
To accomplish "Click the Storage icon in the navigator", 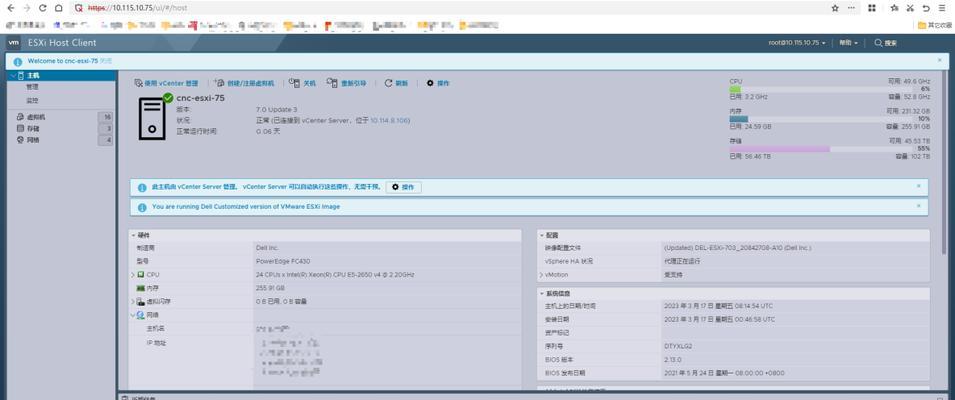I will point(20,128).
